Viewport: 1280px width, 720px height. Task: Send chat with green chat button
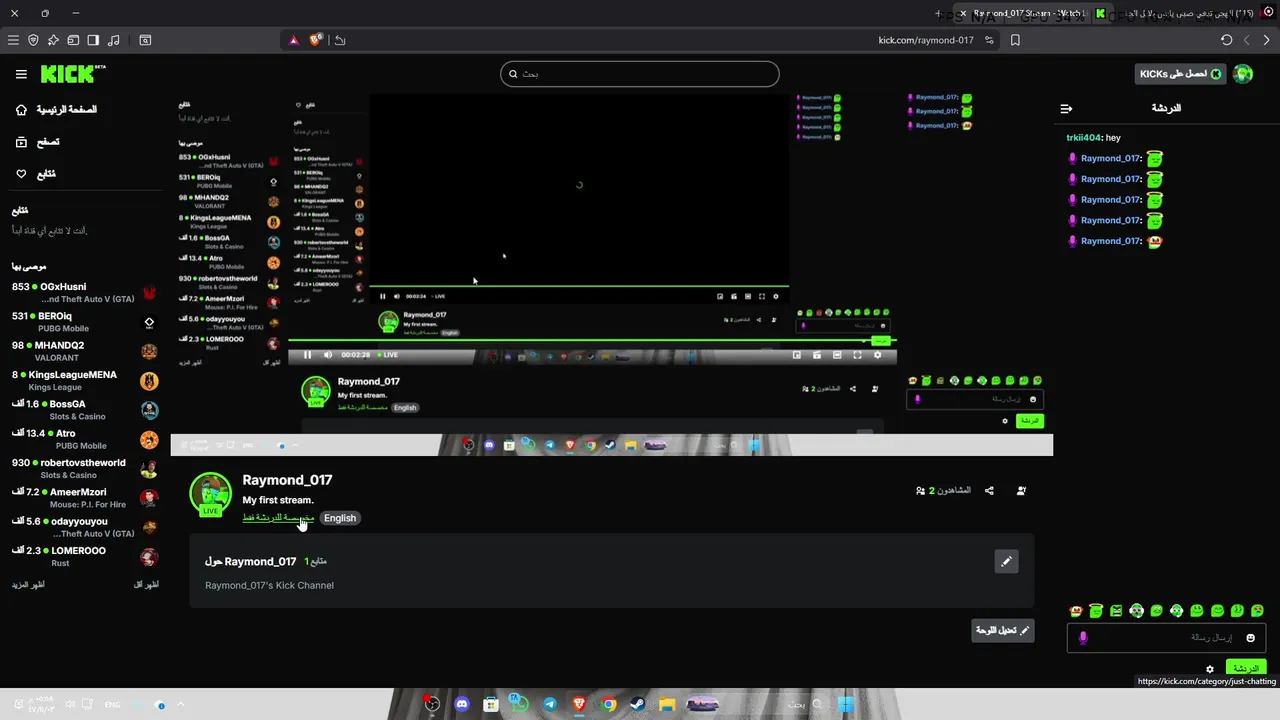1245,667
